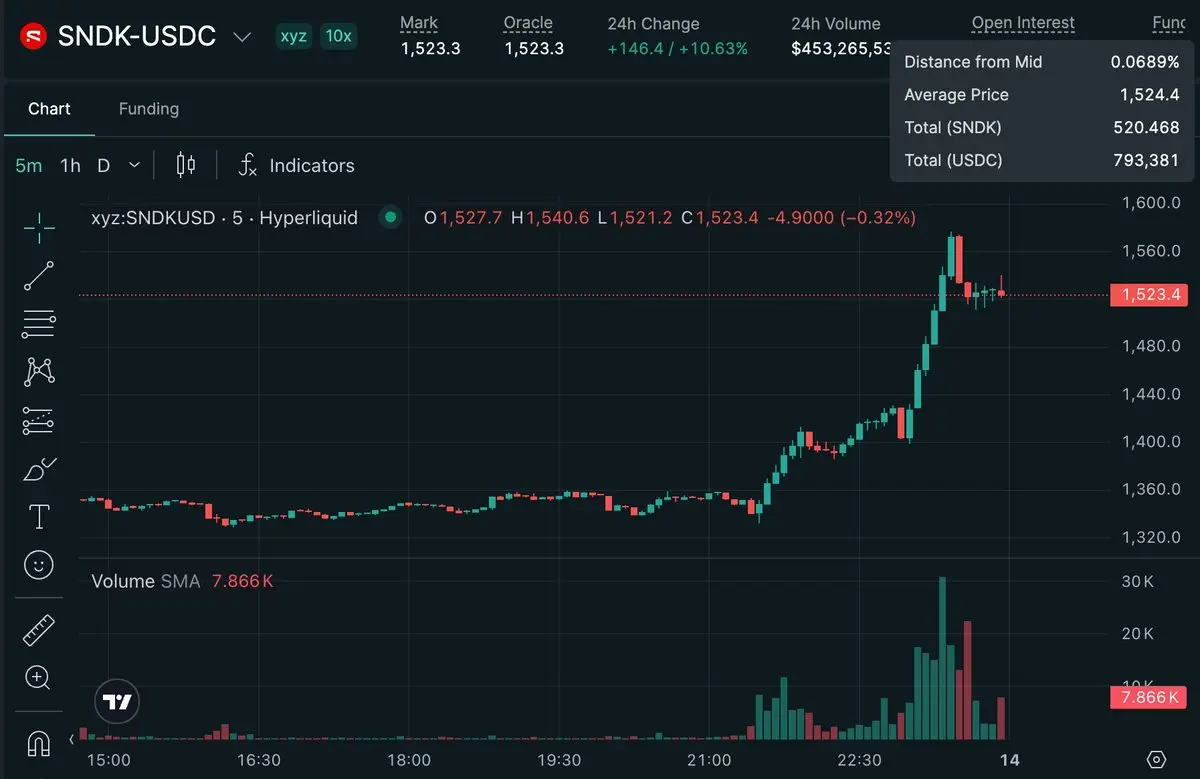Click the Volume SMA indicator legend
The height and width of the screenshot is (779, 1200).
pyautogui.click(x=146, y=581)
